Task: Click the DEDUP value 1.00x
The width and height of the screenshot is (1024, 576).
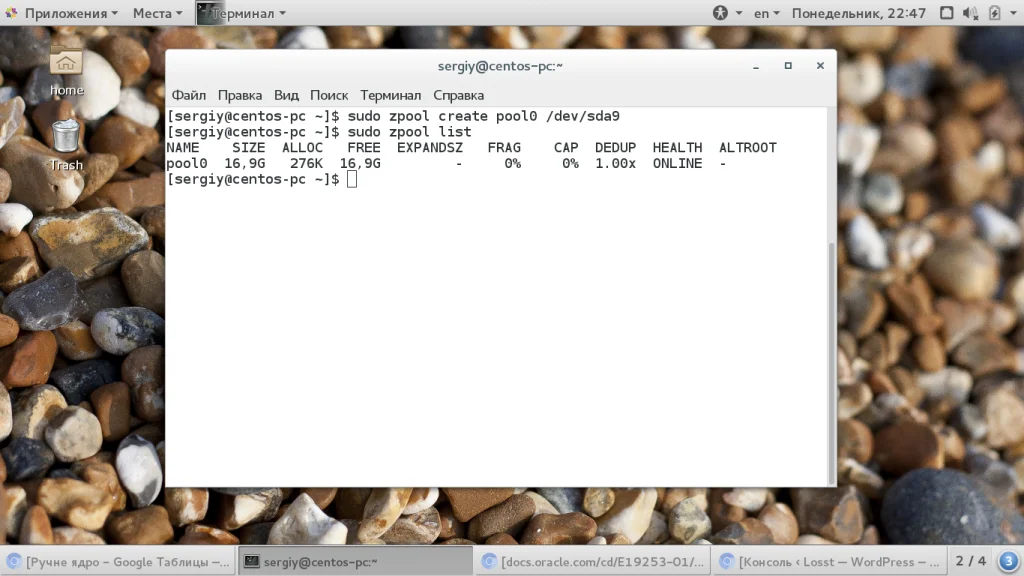Action: [x=615, y=163]
